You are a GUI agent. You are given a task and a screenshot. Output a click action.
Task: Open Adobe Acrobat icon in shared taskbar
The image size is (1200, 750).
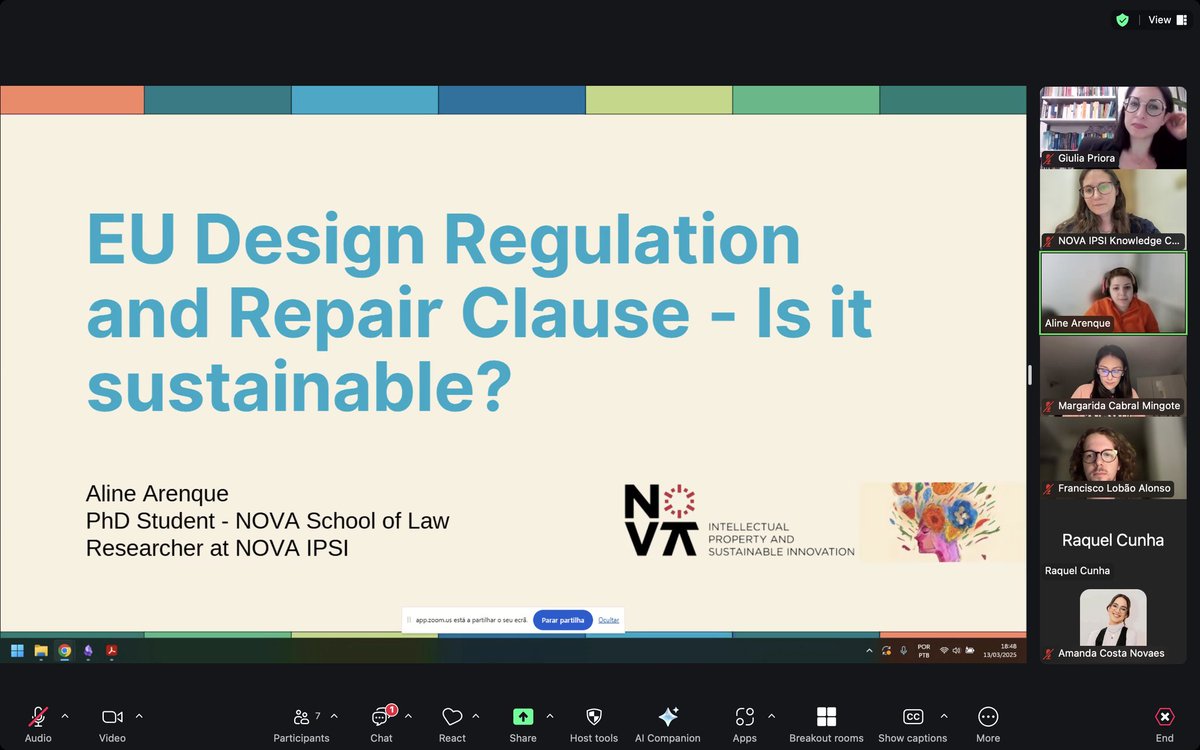click(x=111, y=650)
